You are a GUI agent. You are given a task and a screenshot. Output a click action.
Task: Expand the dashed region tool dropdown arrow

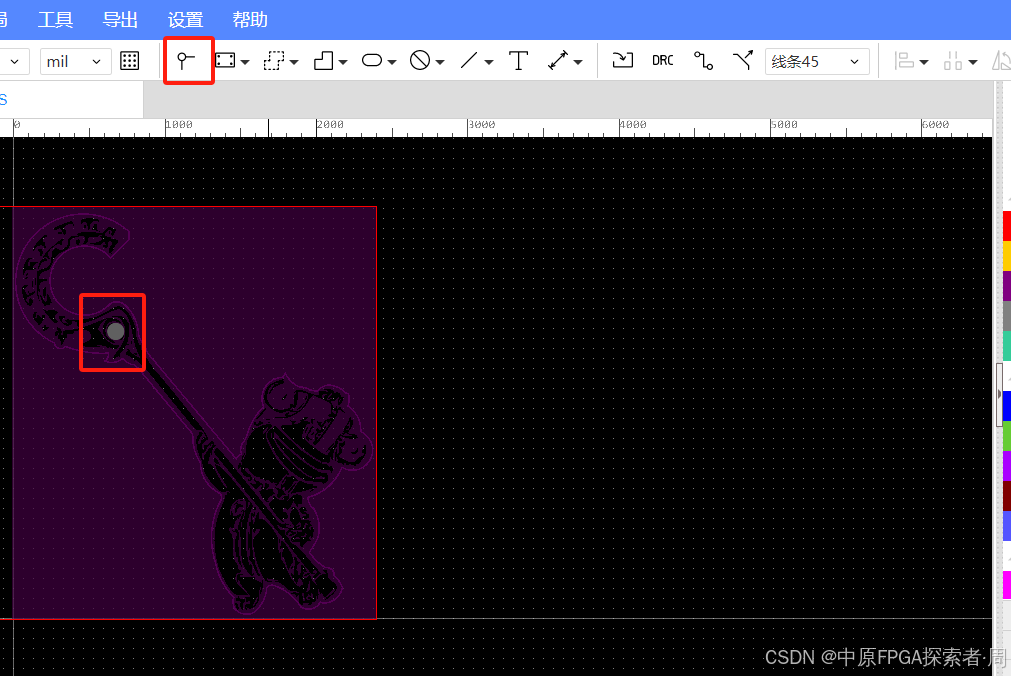pos(294,63)
